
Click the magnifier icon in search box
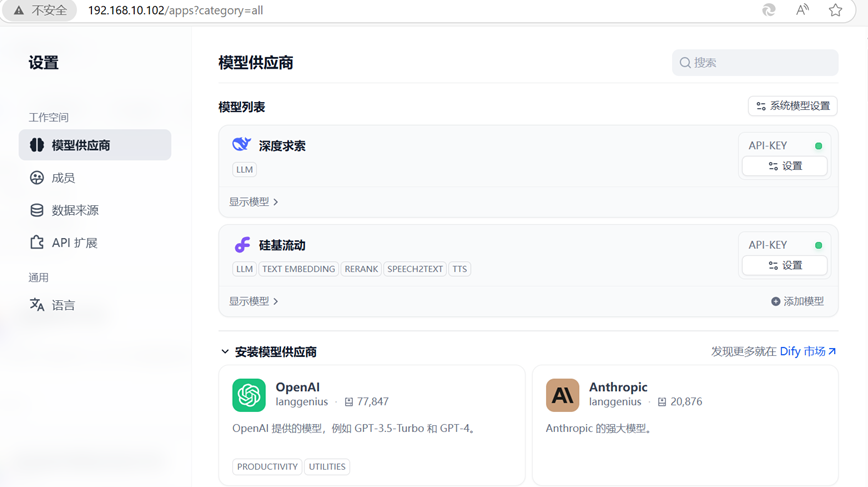coord(685,63)
